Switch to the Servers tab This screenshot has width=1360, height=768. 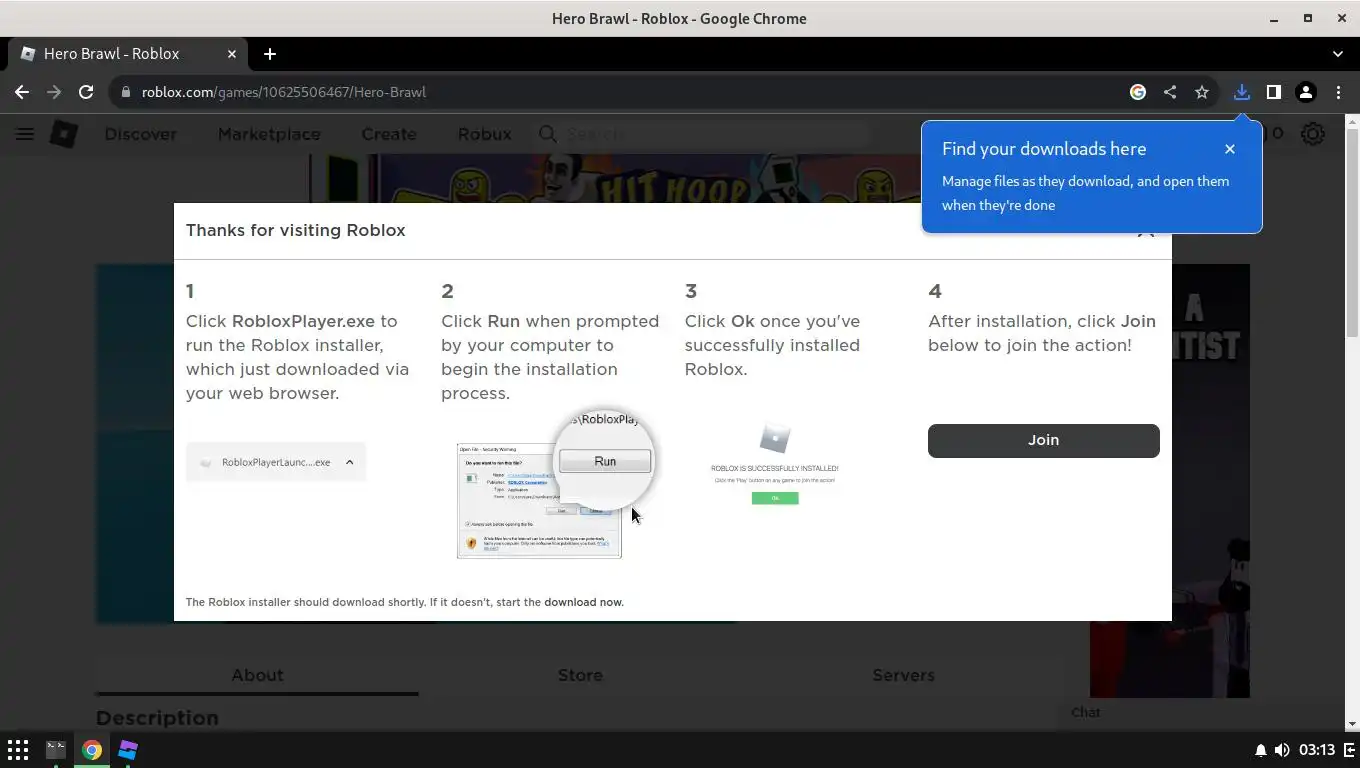tap(903, 675)
